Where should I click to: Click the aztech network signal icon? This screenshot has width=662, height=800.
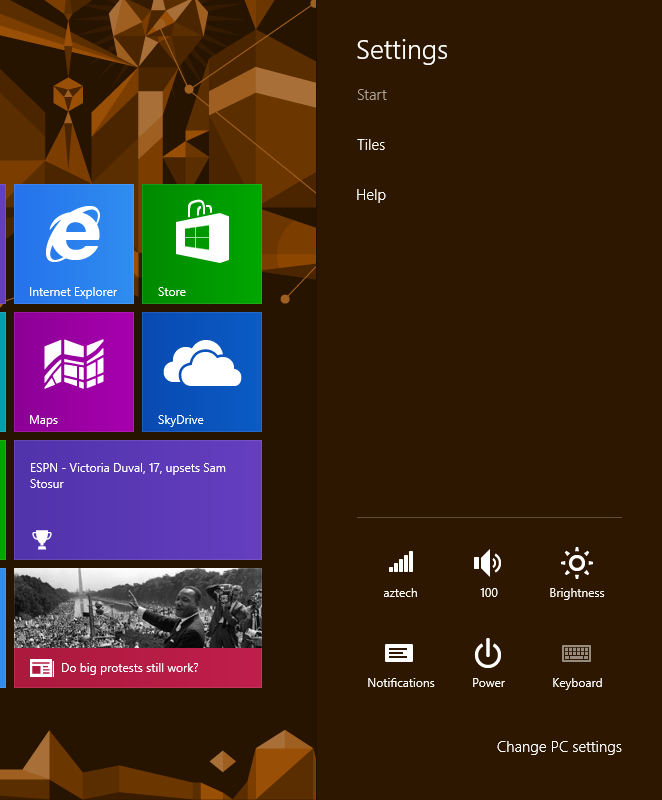point(401,562)
